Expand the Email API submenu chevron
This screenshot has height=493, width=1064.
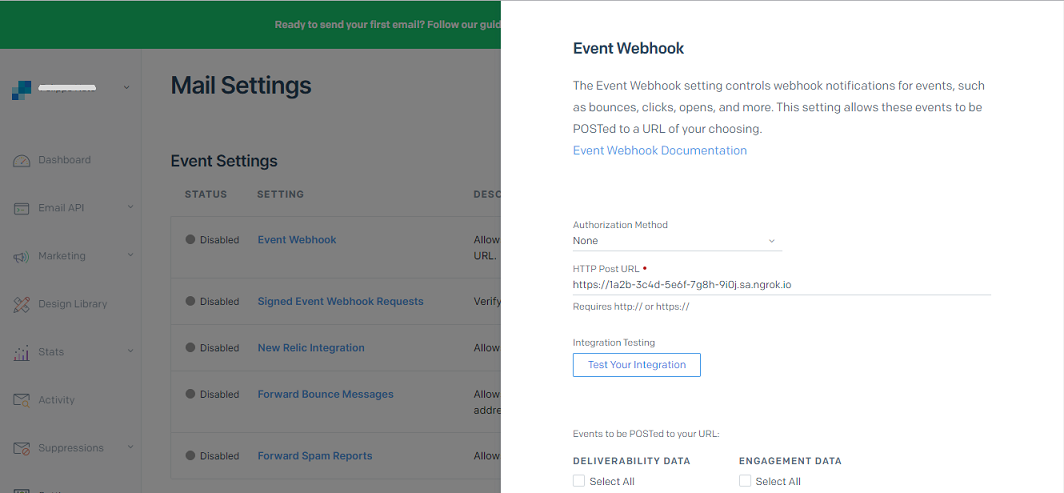click(x=130, y=207)
